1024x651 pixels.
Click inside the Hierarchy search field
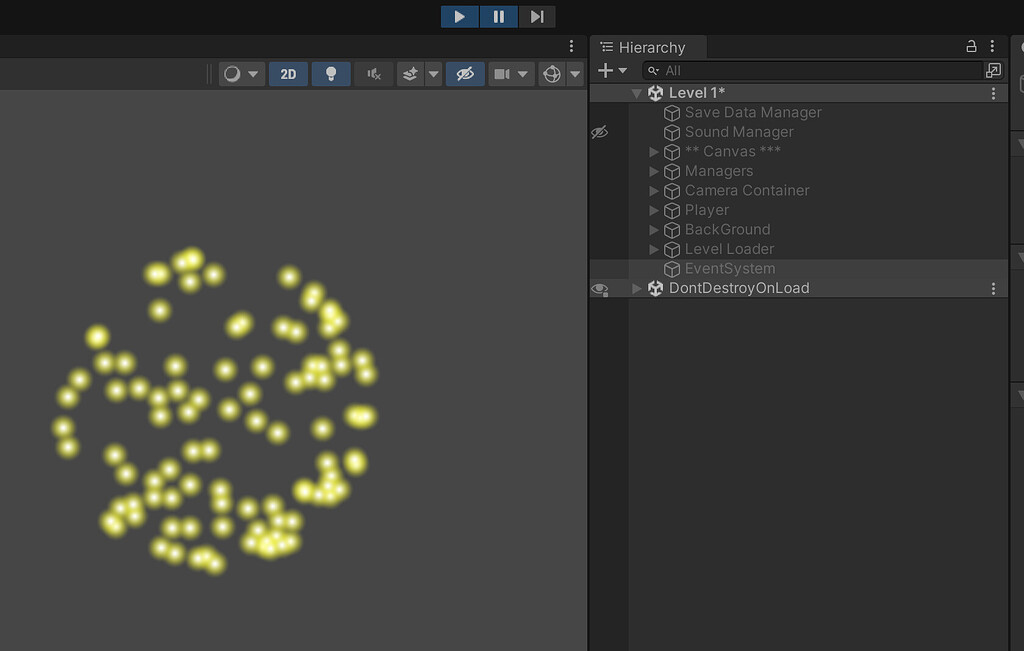800,70
